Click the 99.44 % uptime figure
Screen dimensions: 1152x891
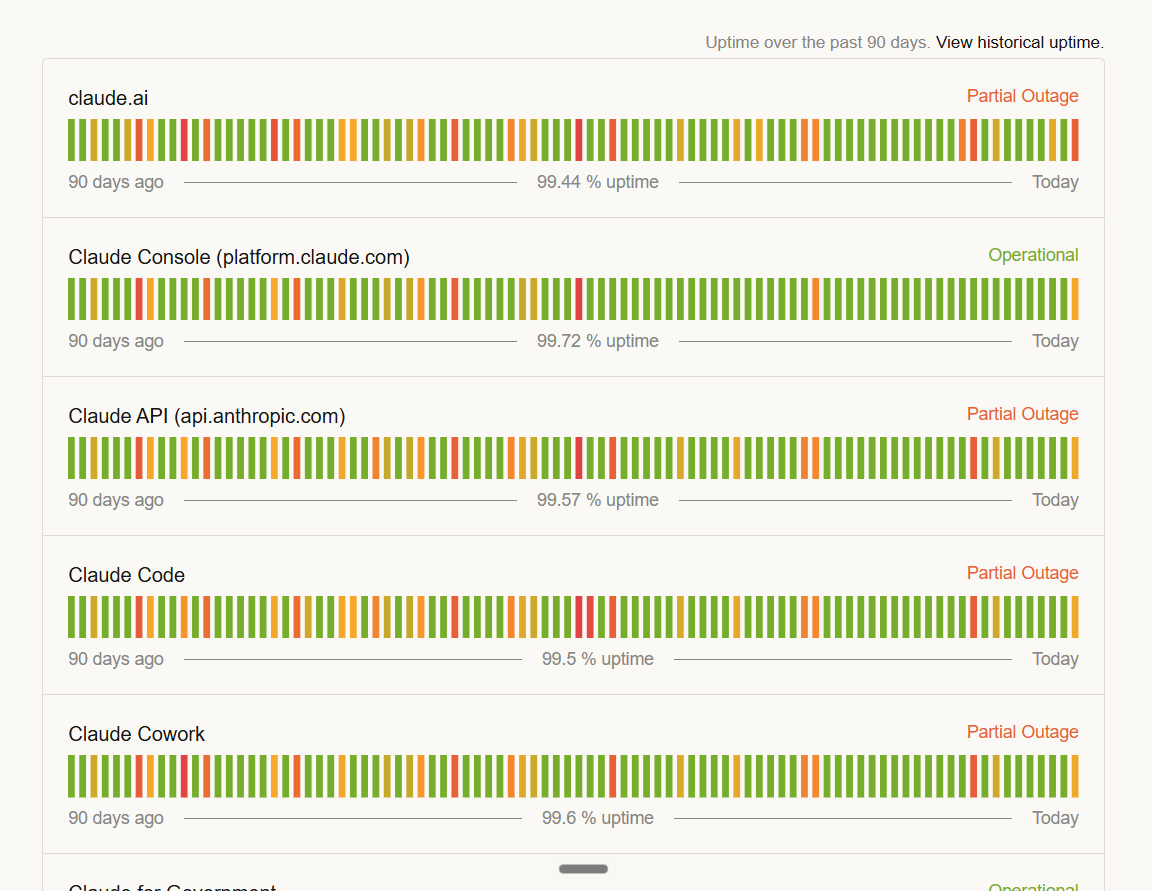tap(597, 182)
